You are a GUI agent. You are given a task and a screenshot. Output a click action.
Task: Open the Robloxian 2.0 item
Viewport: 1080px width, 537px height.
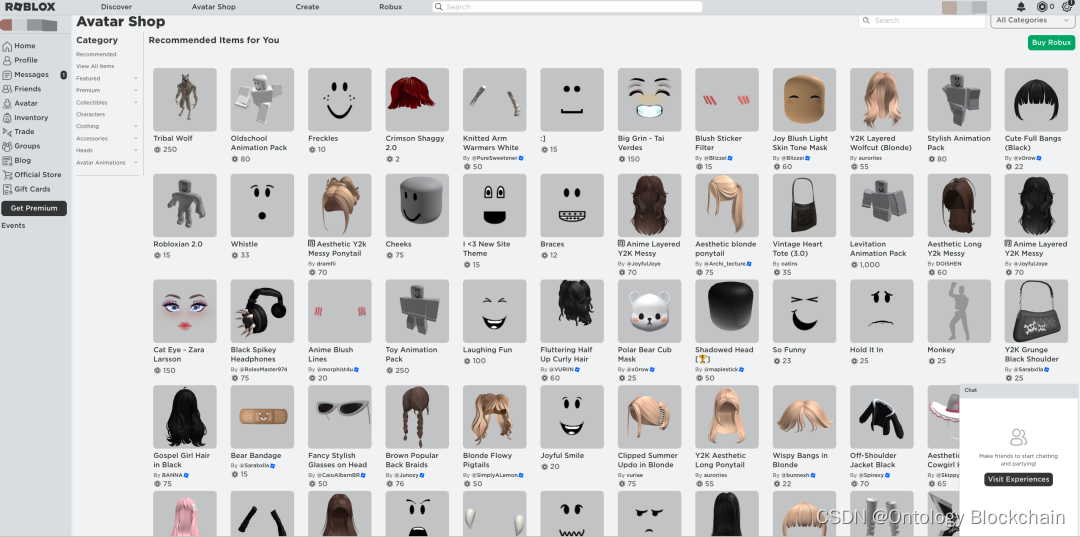pyautogui.click(x=185, y=205)
